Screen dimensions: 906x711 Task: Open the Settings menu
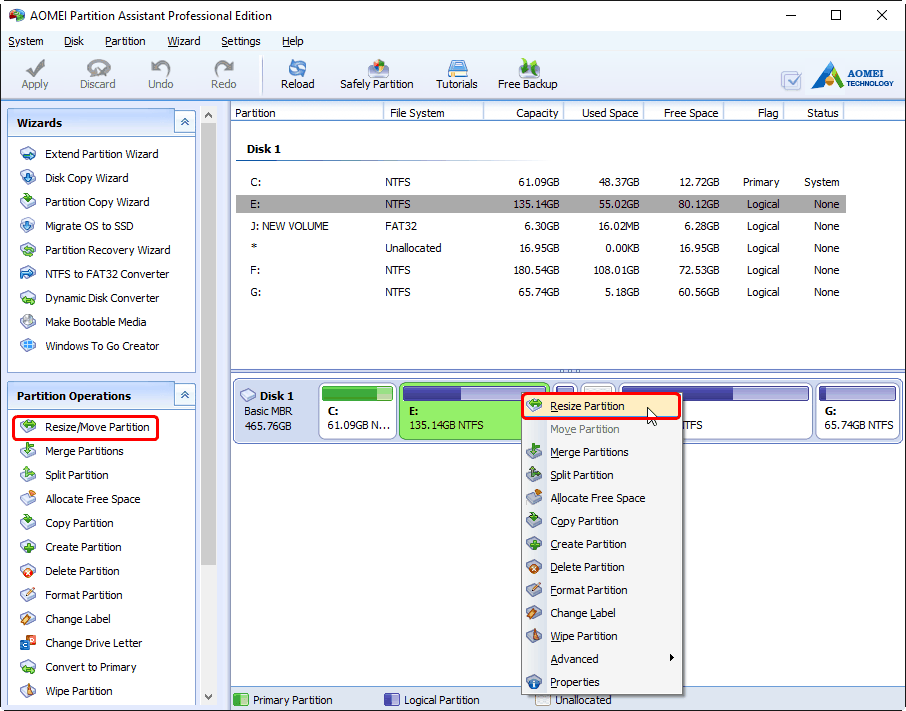coord(240,41)
